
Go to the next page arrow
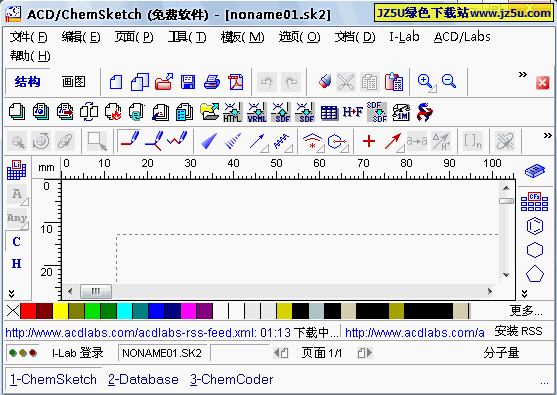(x=365, y=353)
